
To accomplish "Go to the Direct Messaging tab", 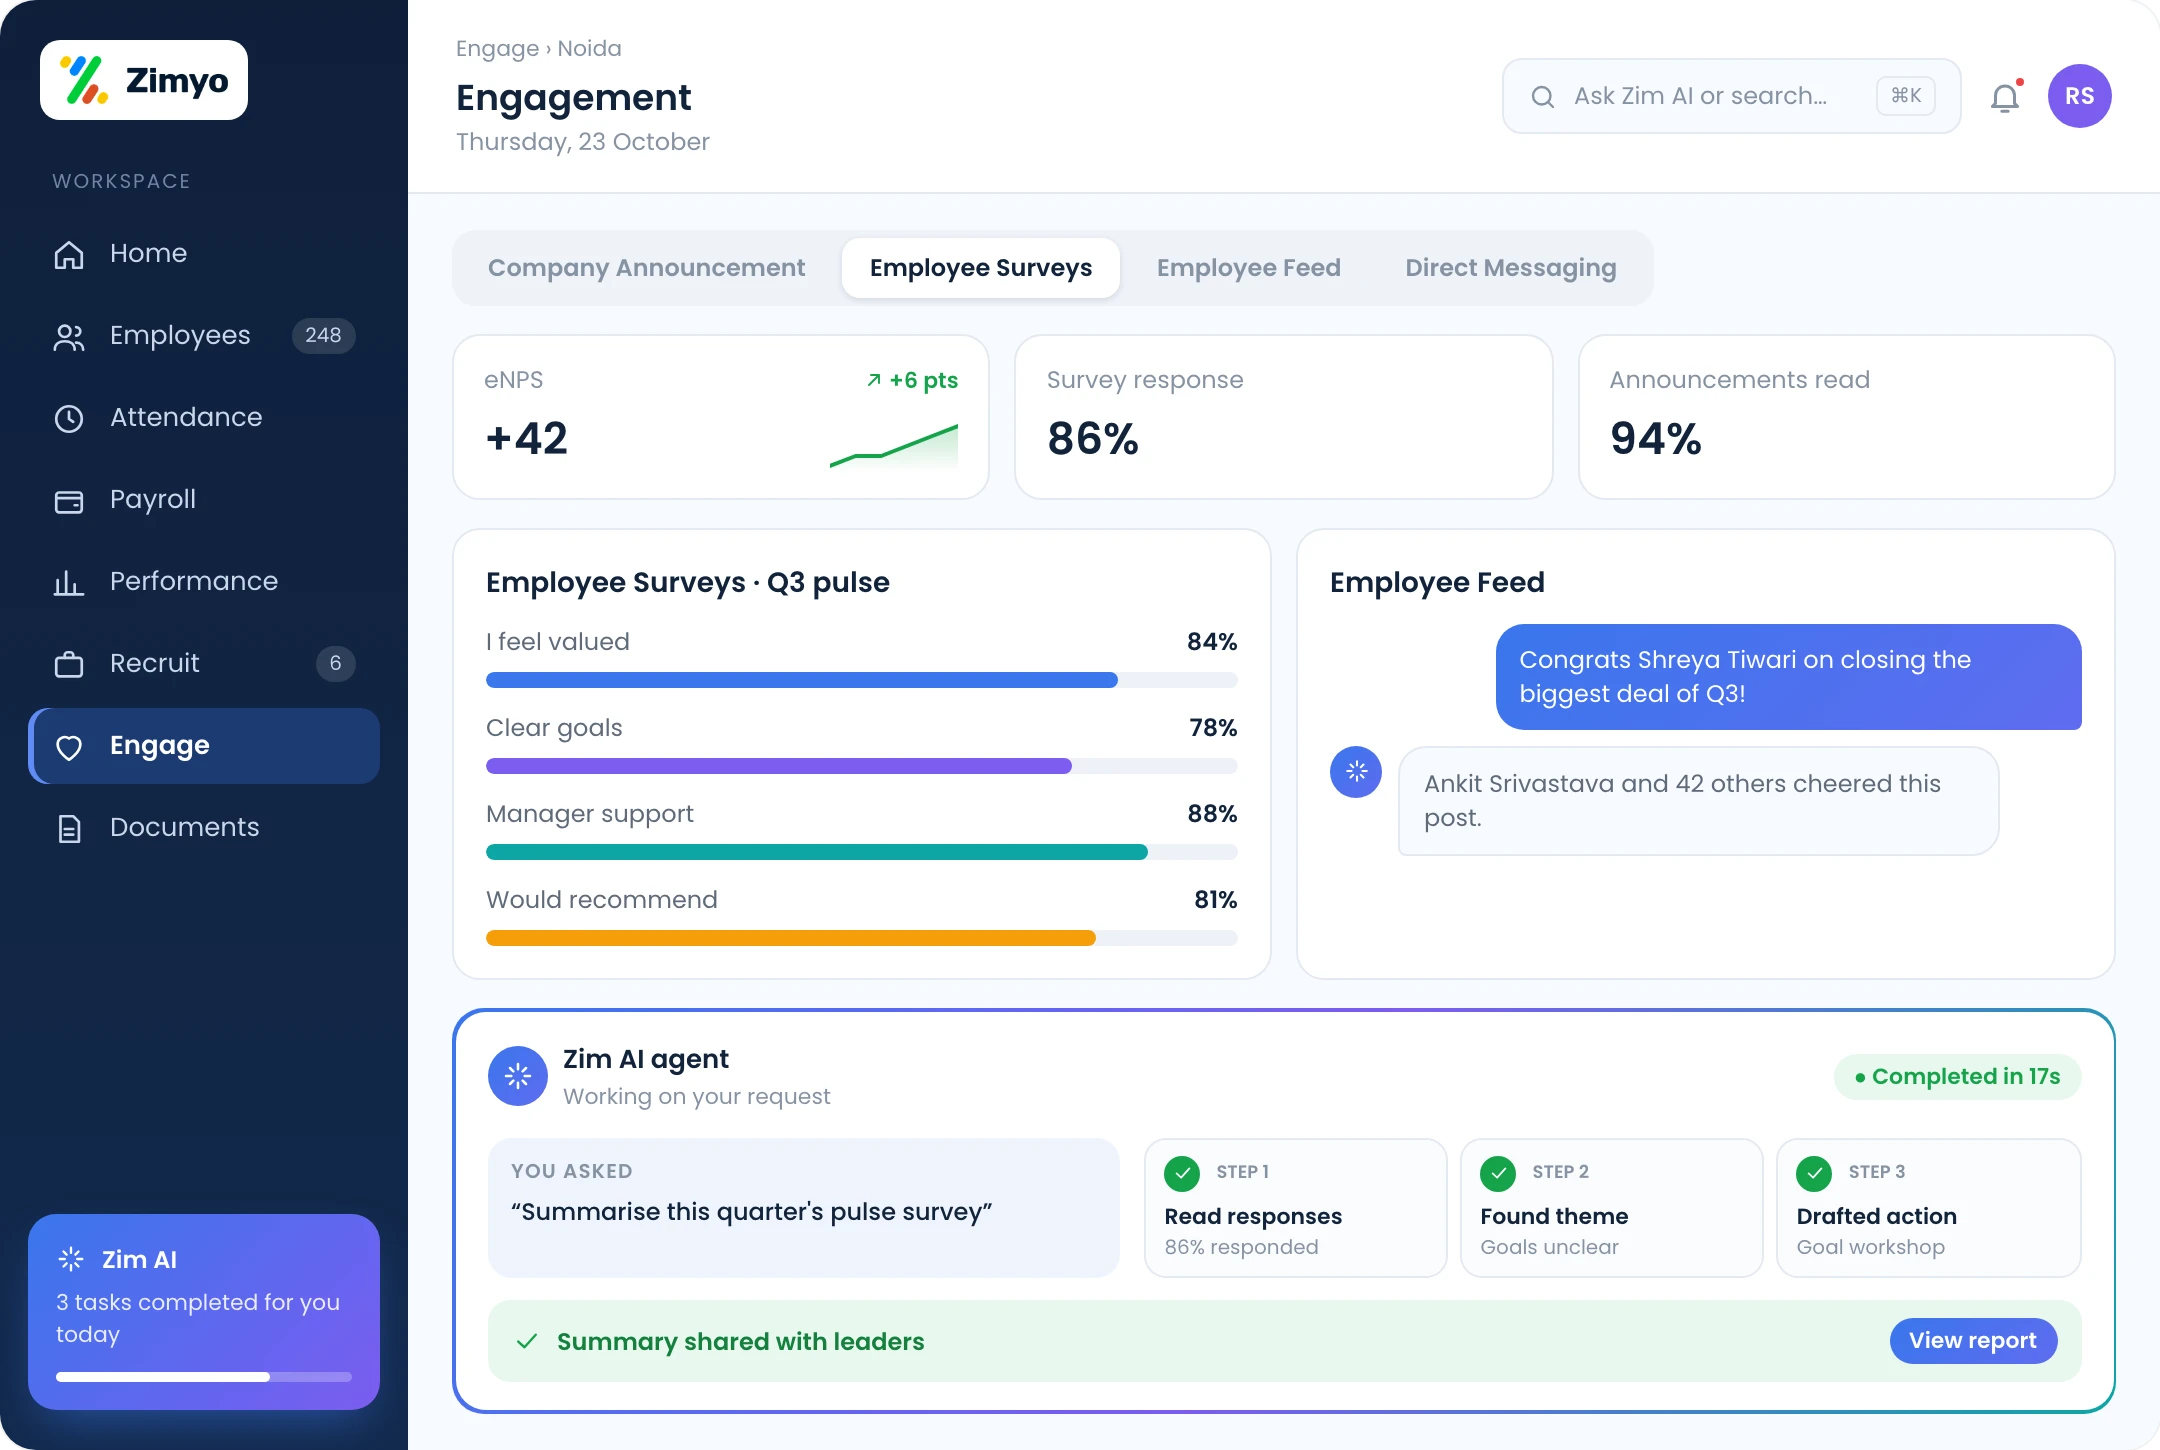I will [x=1510, y=268].
